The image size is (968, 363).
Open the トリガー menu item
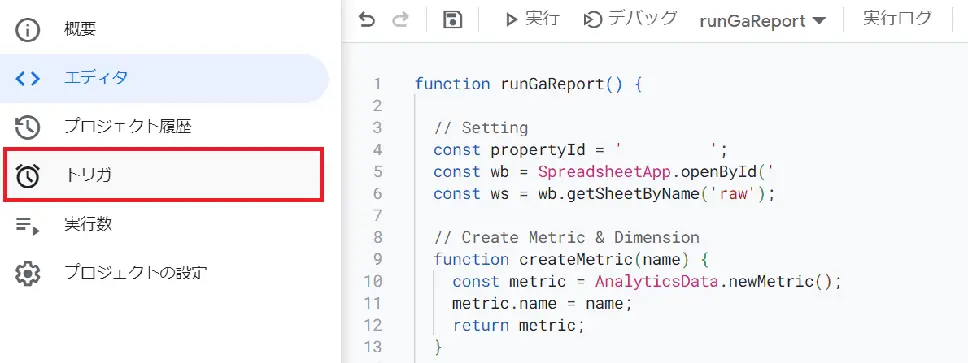[163, 175]
